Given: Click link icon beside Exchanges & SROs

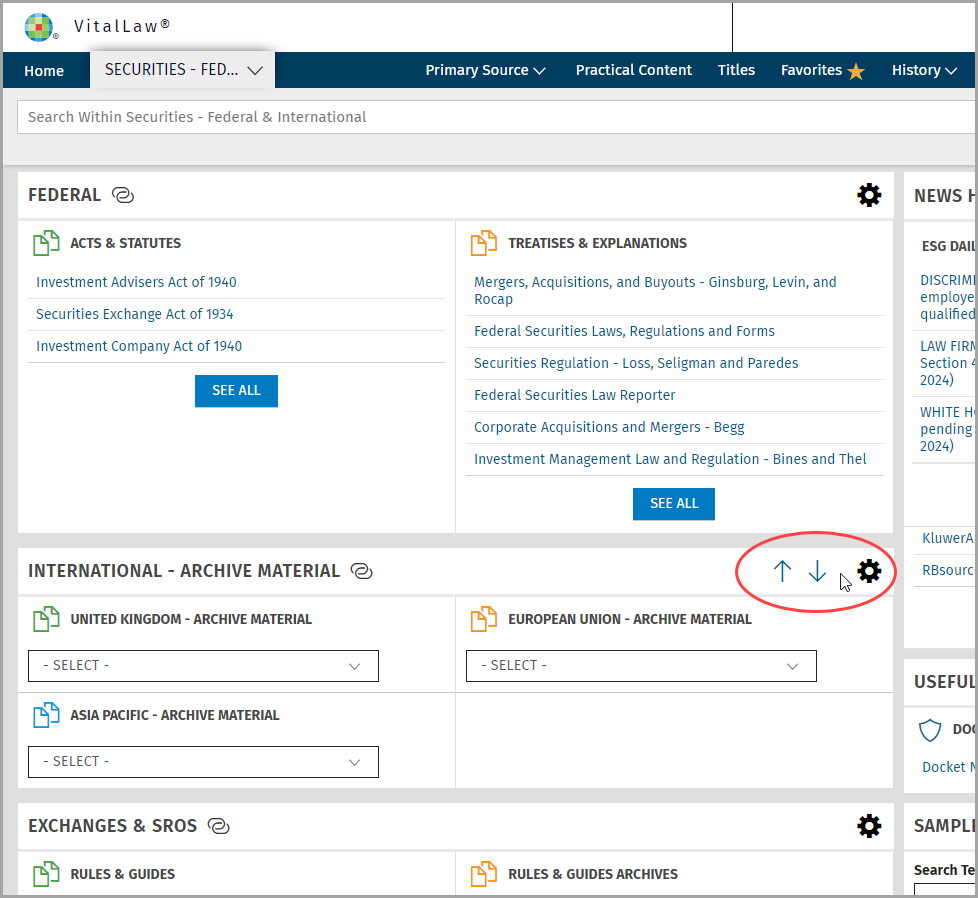Looking at the screenshot, I should tap(218, 826).
